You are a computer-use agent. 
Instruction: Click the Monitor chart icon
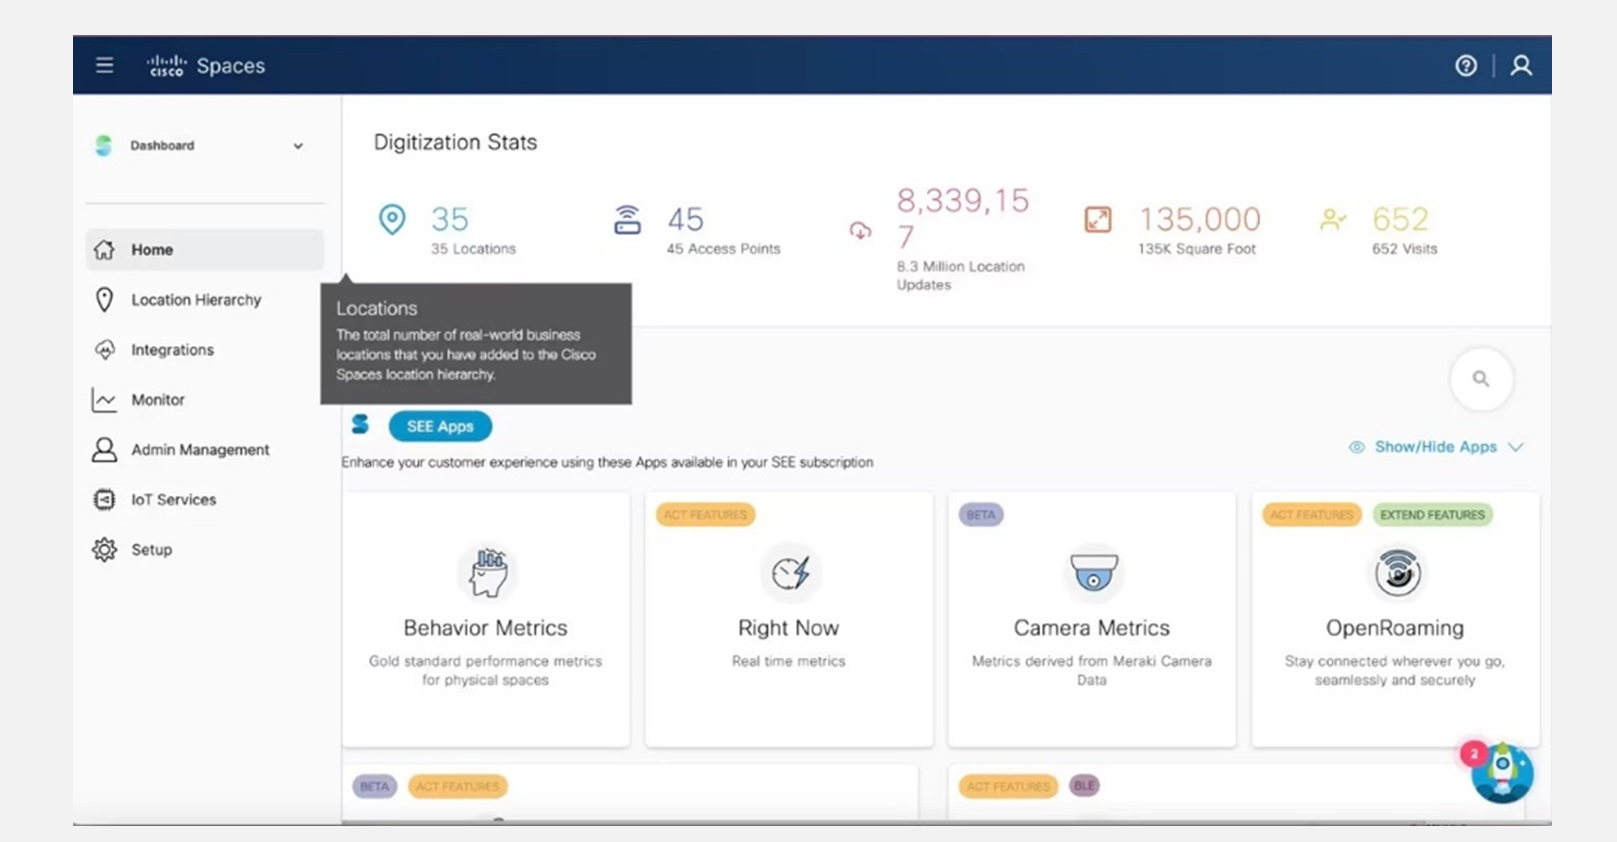[104, 400]
